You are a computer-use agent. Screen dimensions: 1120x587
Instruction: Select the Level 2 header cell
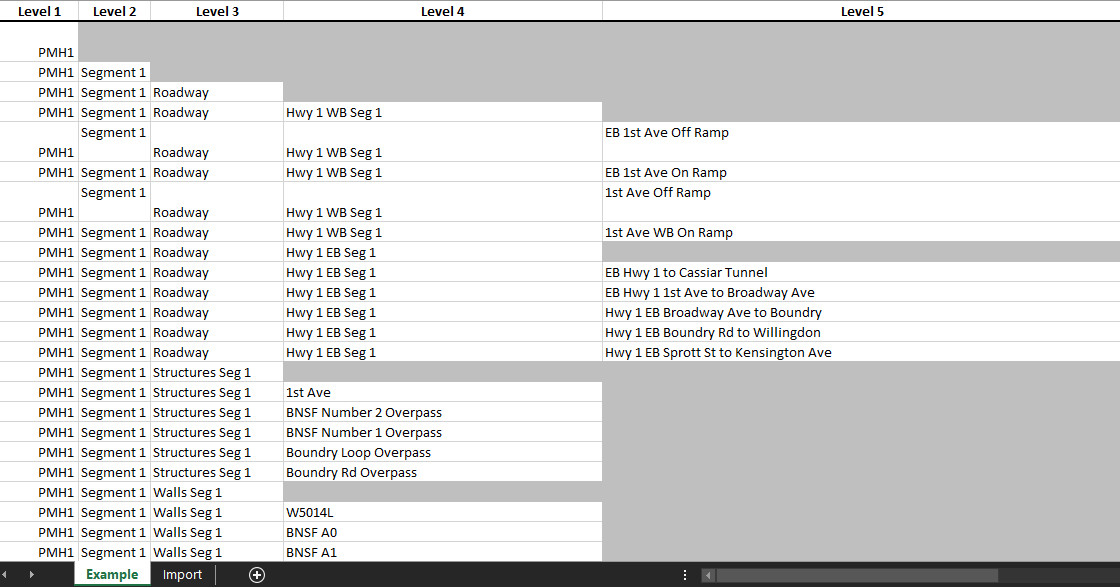pos(114,11)
